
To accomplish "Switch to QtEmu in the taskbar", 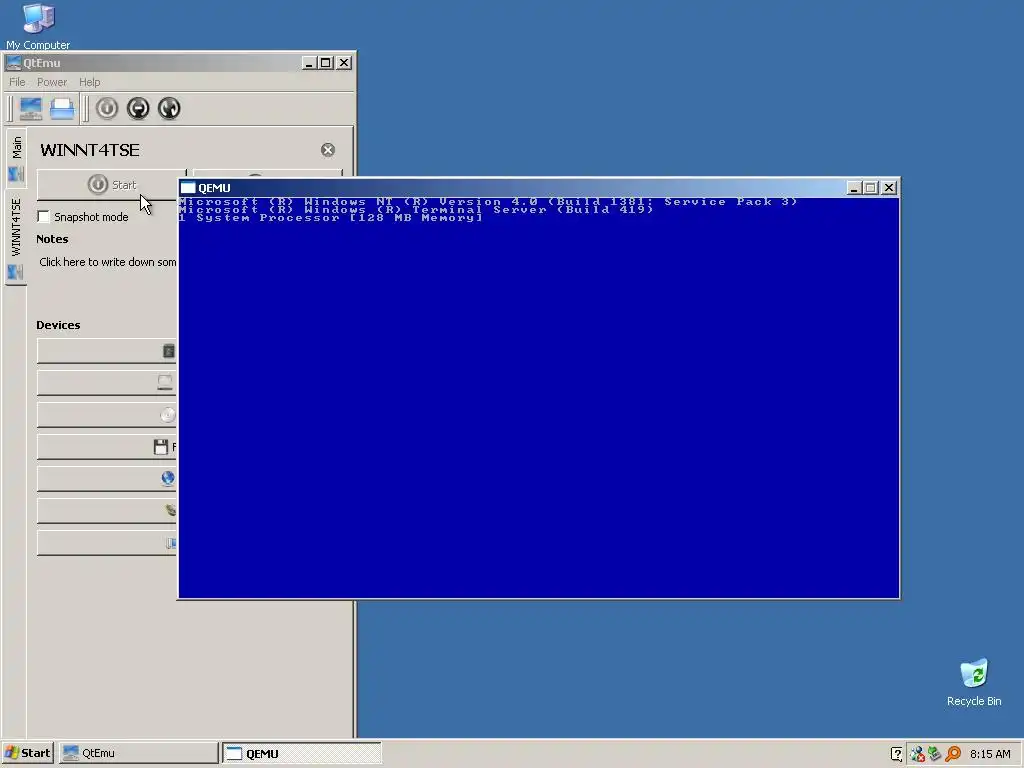I will (x=138, y=754).
